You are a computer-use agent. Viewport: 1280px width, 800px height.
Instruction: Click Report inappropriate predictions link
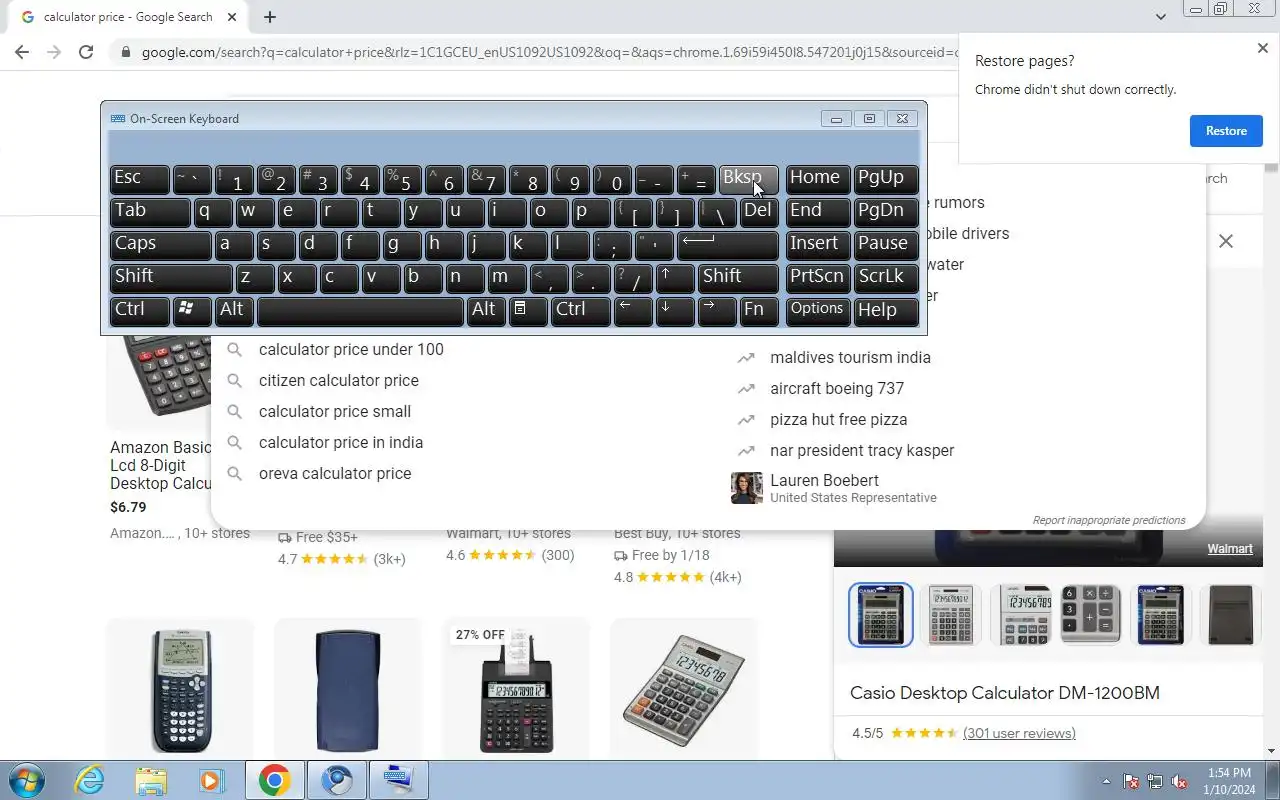(1109, 520)
